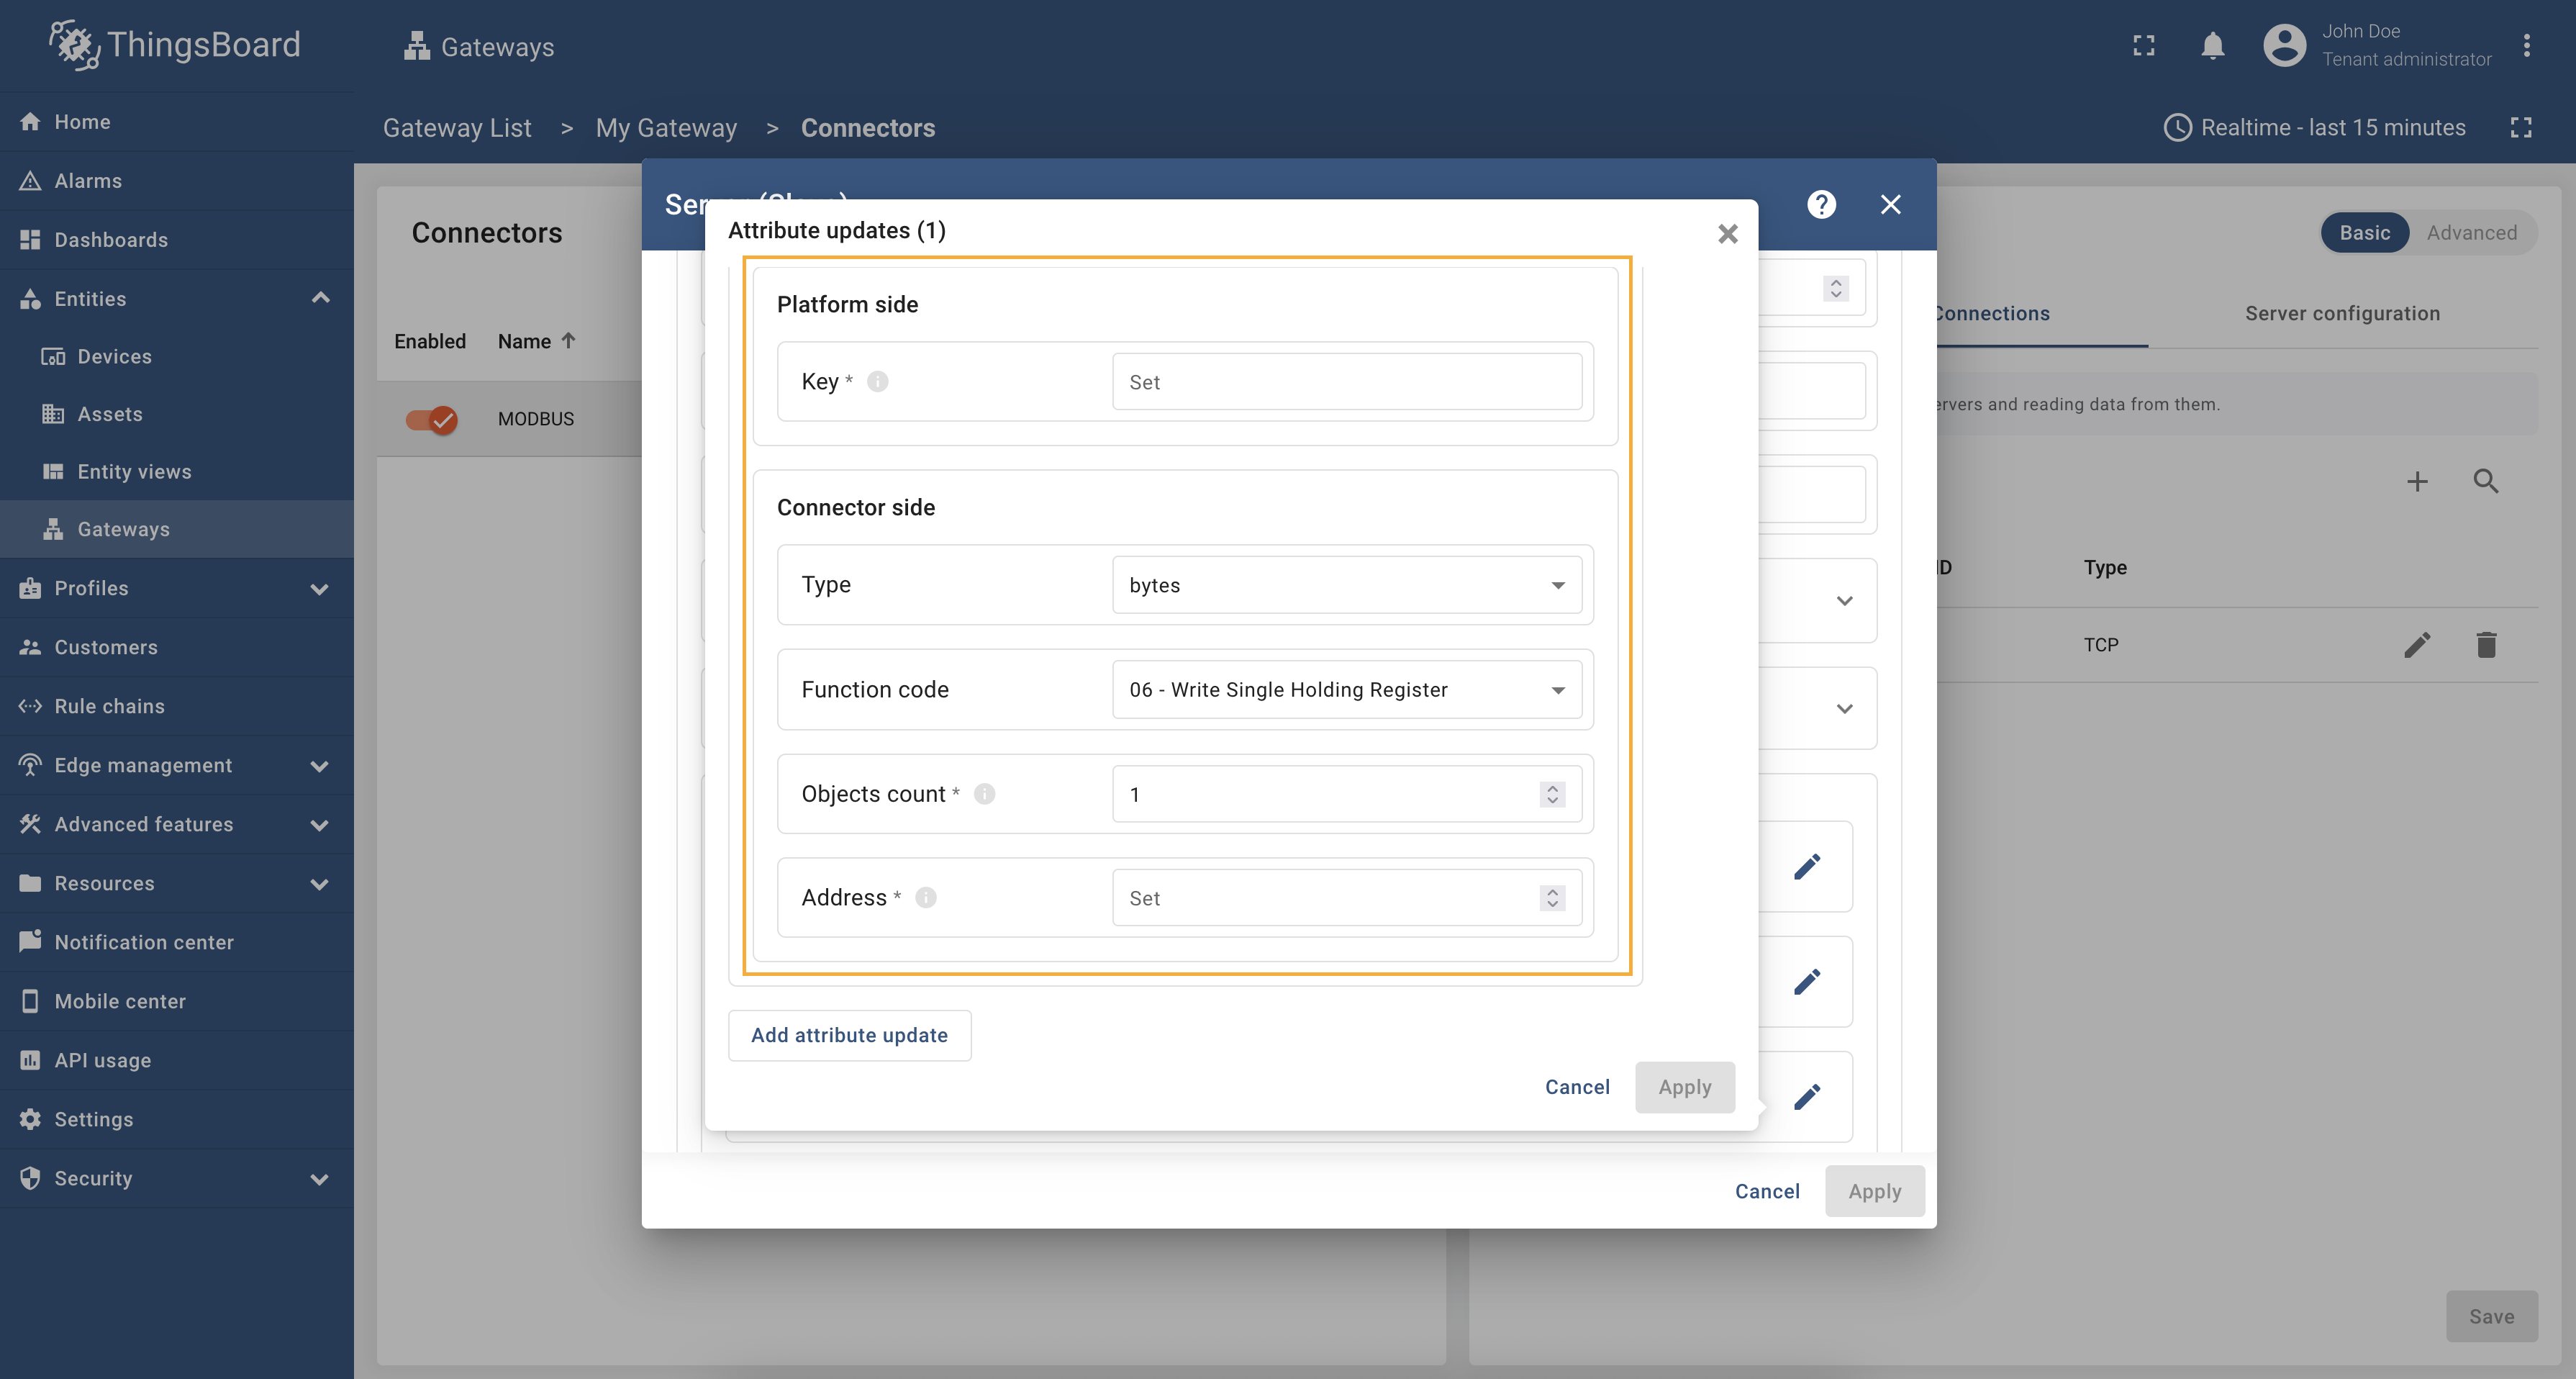Open the Function code dropdown
The width and height of the screenshot is (2576, 1379).
(x=1346, y=690)
